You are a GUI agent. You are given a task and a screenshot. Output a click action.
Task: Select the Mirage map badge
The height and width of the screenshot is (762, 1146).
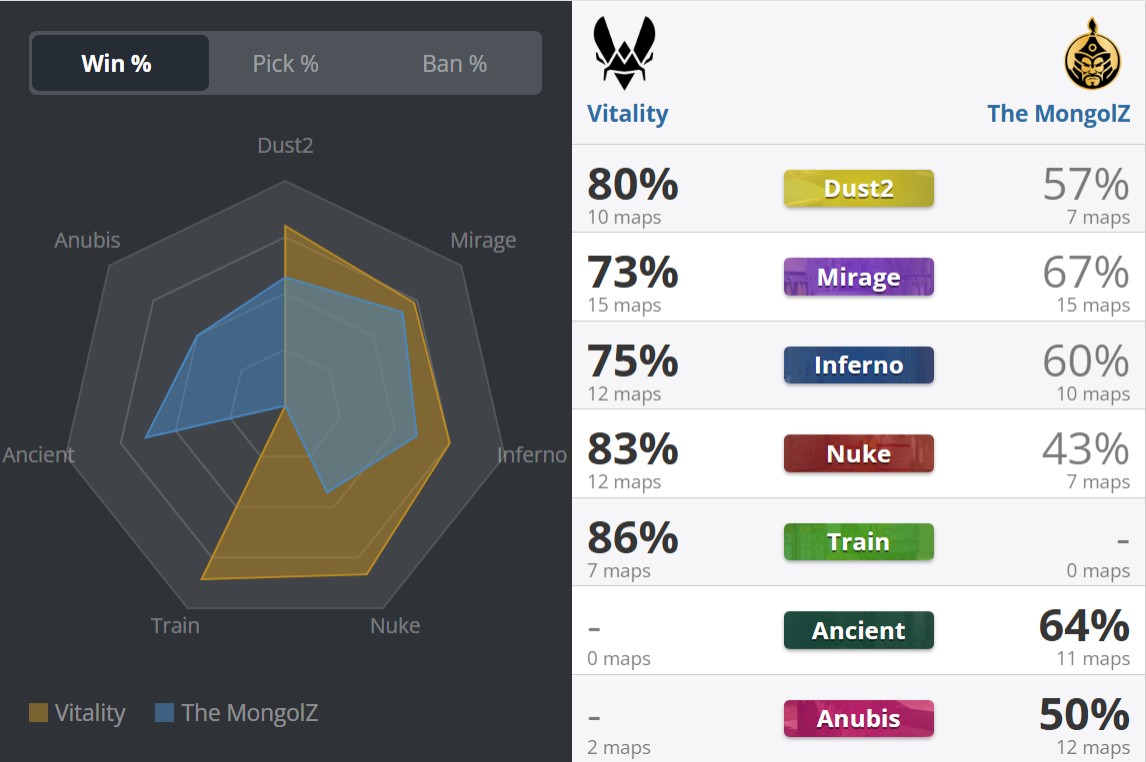tap(859, 277)
